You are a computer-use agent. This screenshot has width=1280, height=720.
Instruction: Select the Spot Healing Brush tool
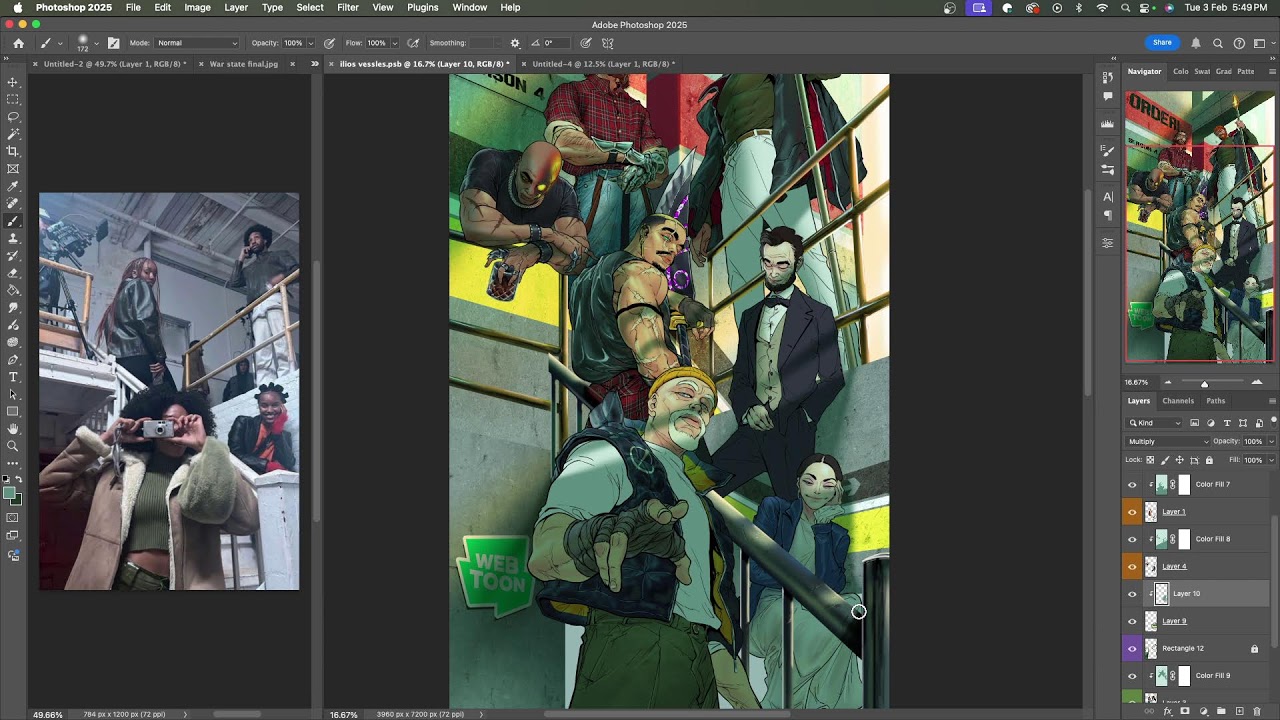[x=13, y=203]
